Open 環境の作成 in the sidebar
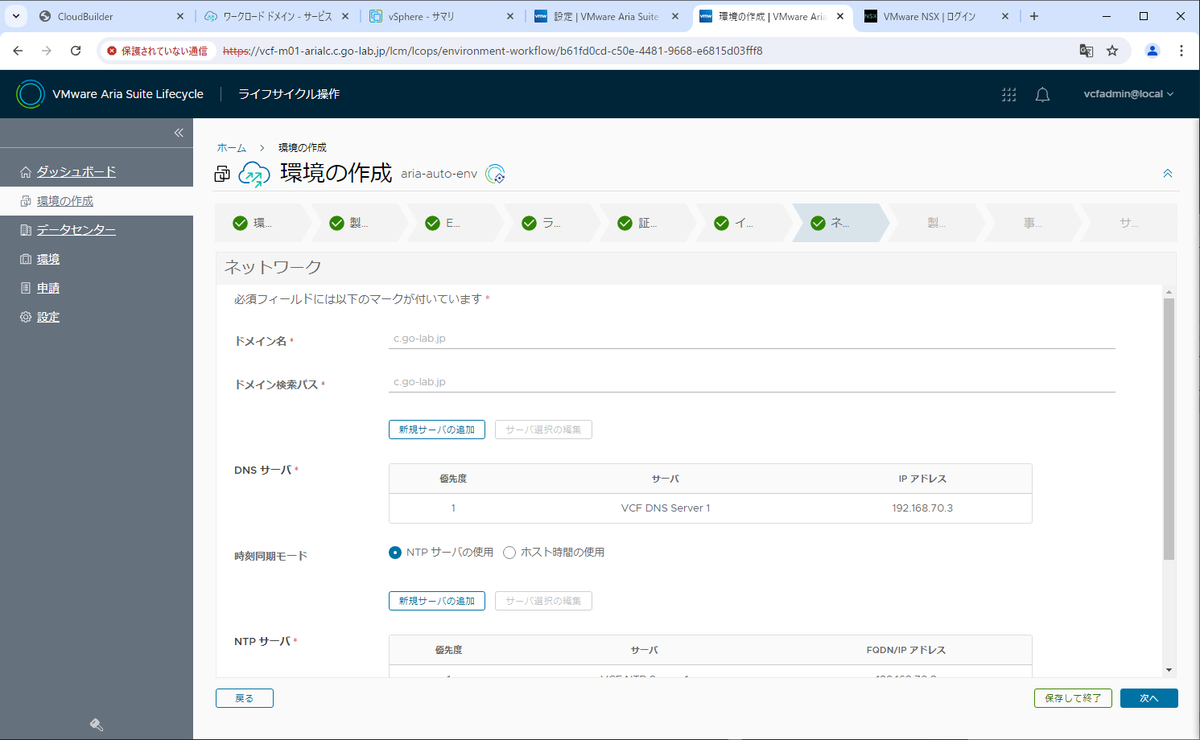The height and width of the screenshot is (740, 1200). point(65,201)
